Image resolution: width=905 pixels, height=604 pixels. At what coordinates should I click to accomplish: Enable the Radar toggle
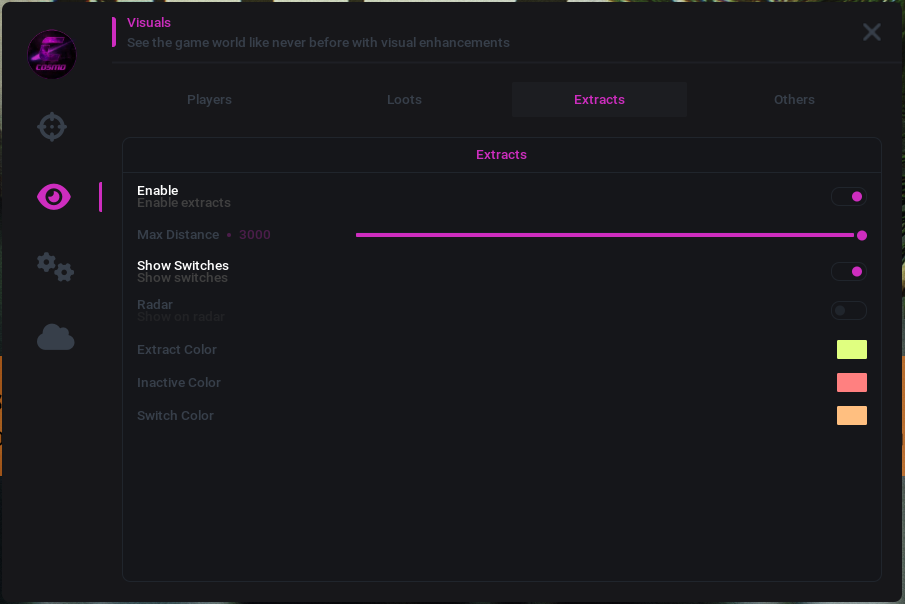[849, 311]
